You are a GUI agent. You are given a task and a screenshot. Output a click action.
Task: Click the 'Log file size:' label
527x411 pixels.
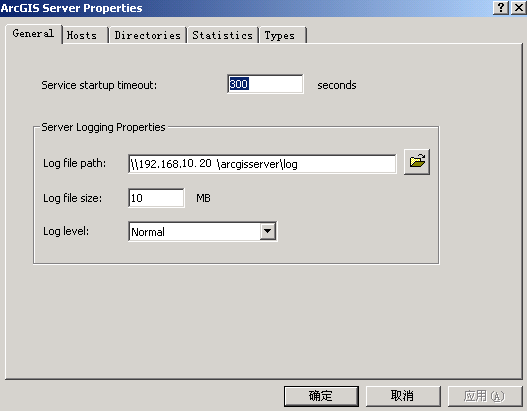click(72, 198)
